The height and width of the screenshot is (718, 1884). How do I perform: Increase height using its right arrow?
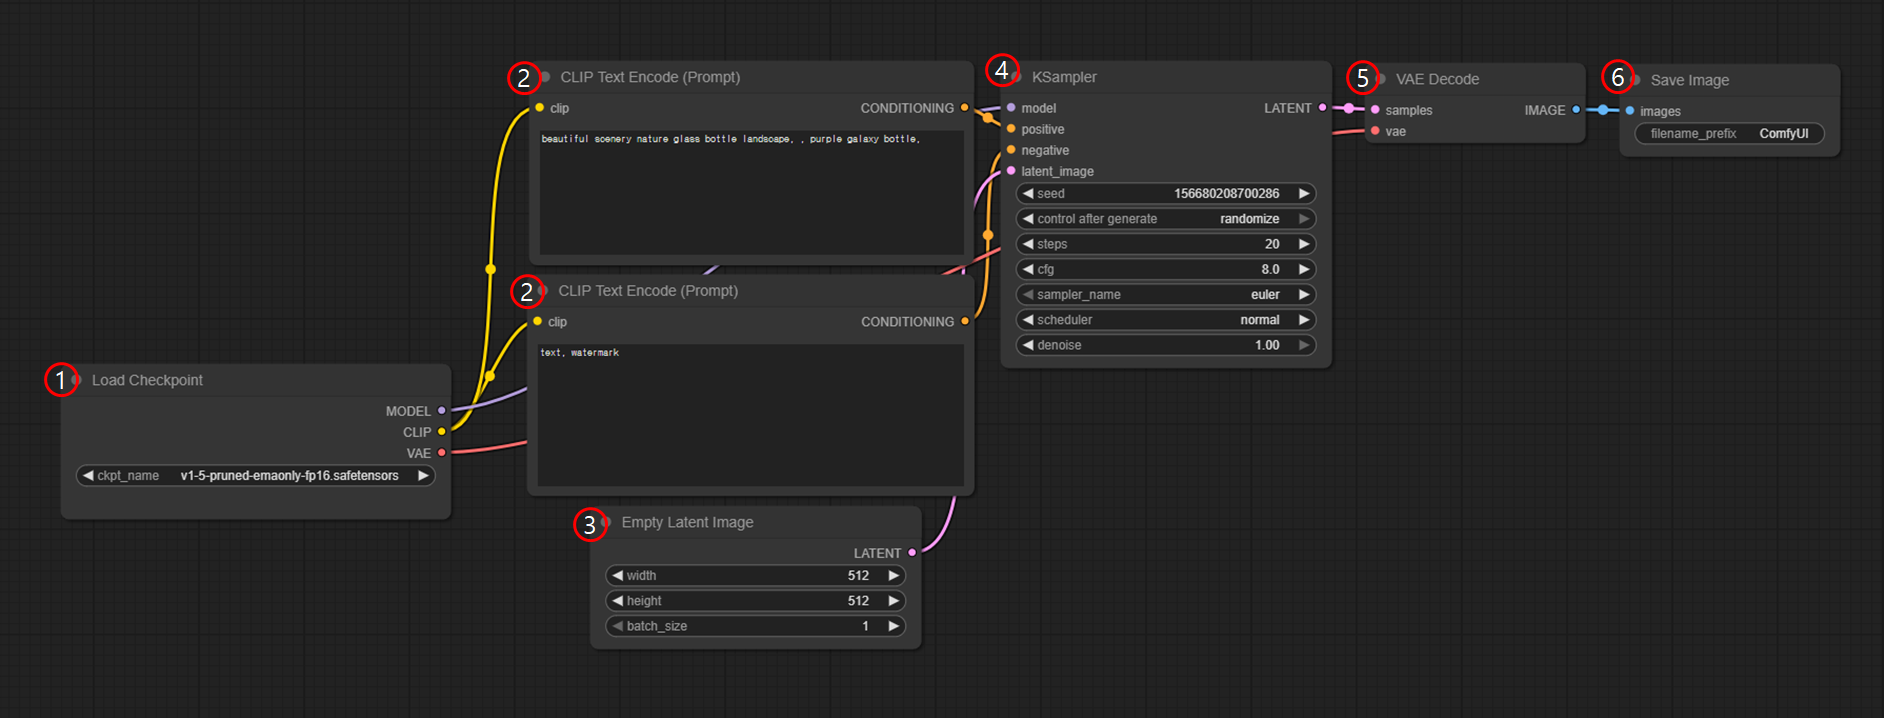[x=893, y=601]
